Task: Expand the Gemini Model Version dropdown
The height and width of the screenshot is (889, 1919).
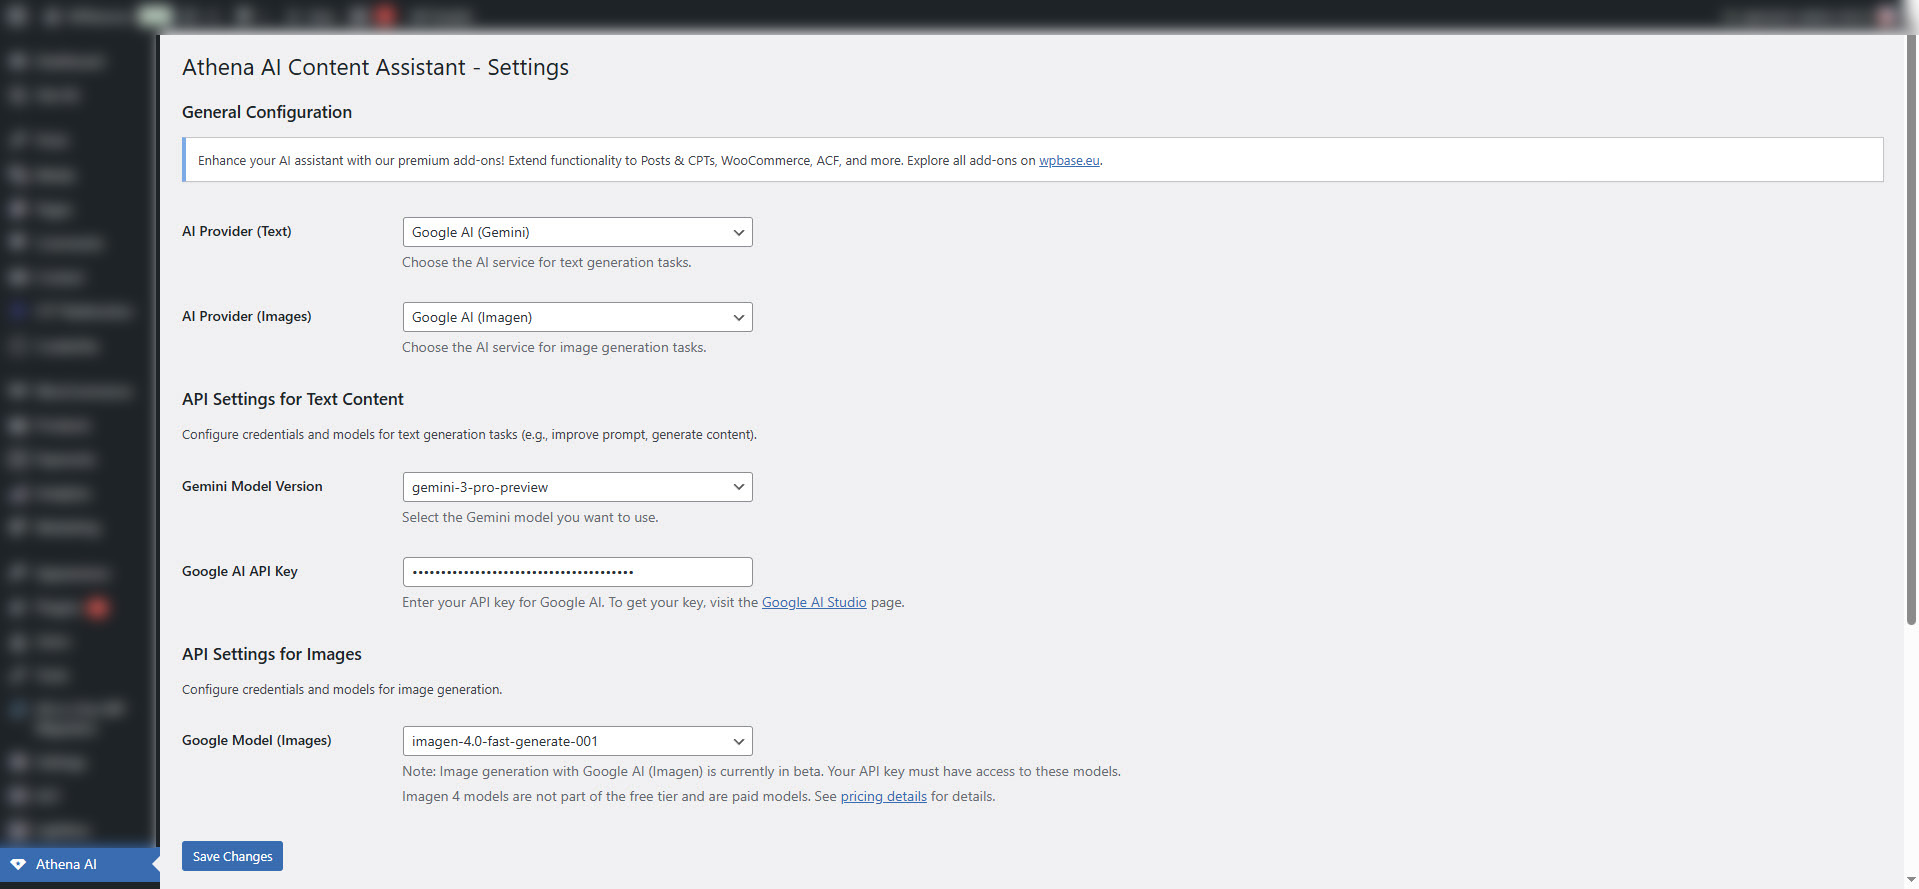Action: click(577, 487)
